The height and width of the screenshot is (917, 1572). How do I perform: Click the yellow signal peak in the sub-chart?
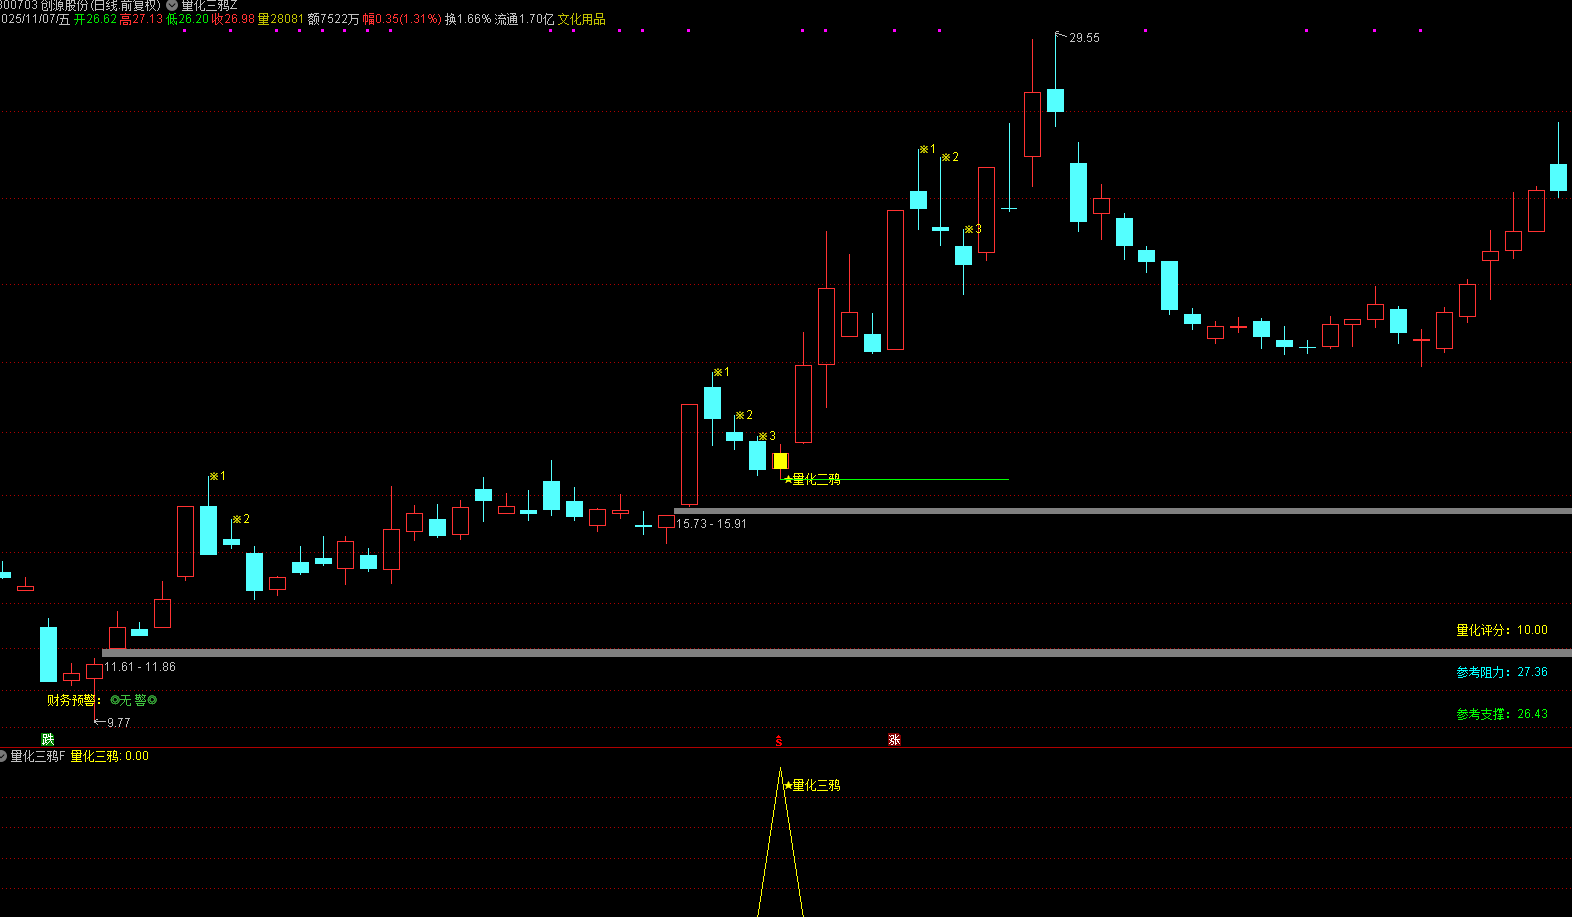[781, 772]
